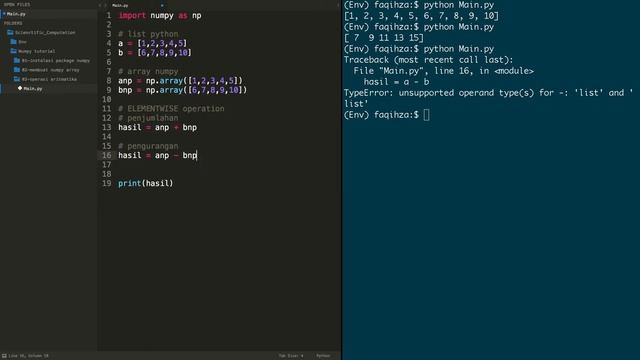Viewport: 640px width, 360px height.
Task: Click the 'anp = np.array' line
Action: pos(180,81)
